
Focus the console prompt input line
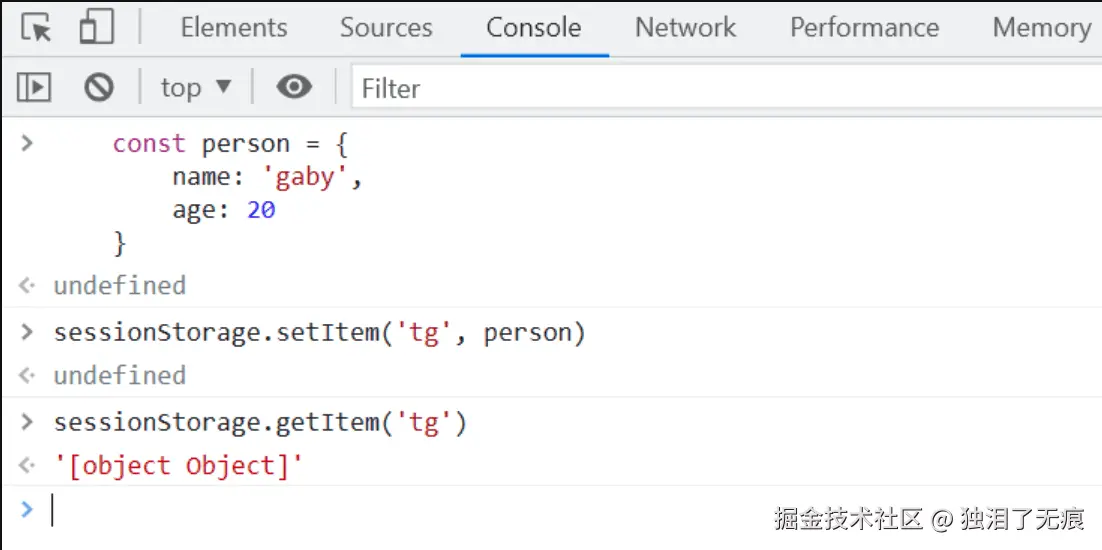tap(400, 511)
